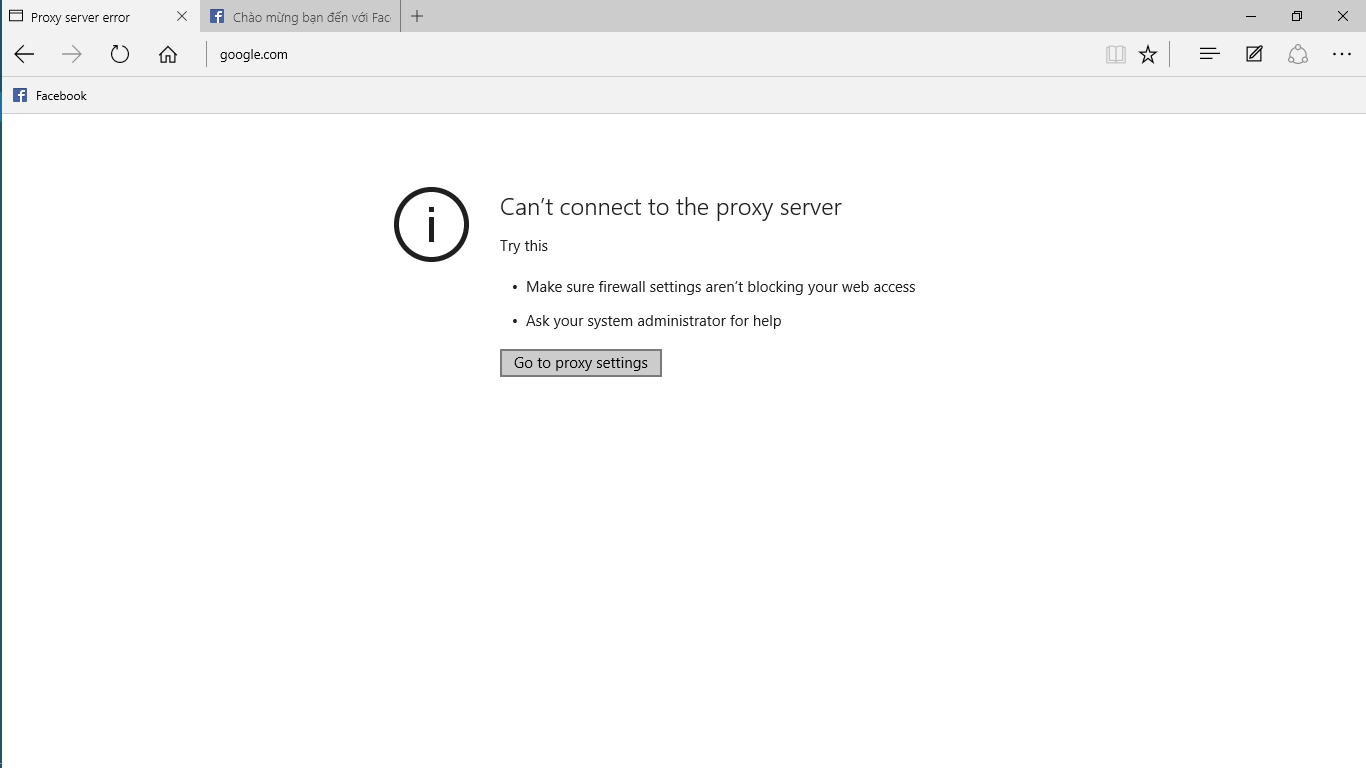Go to the Home page icon

coord(168,55)
